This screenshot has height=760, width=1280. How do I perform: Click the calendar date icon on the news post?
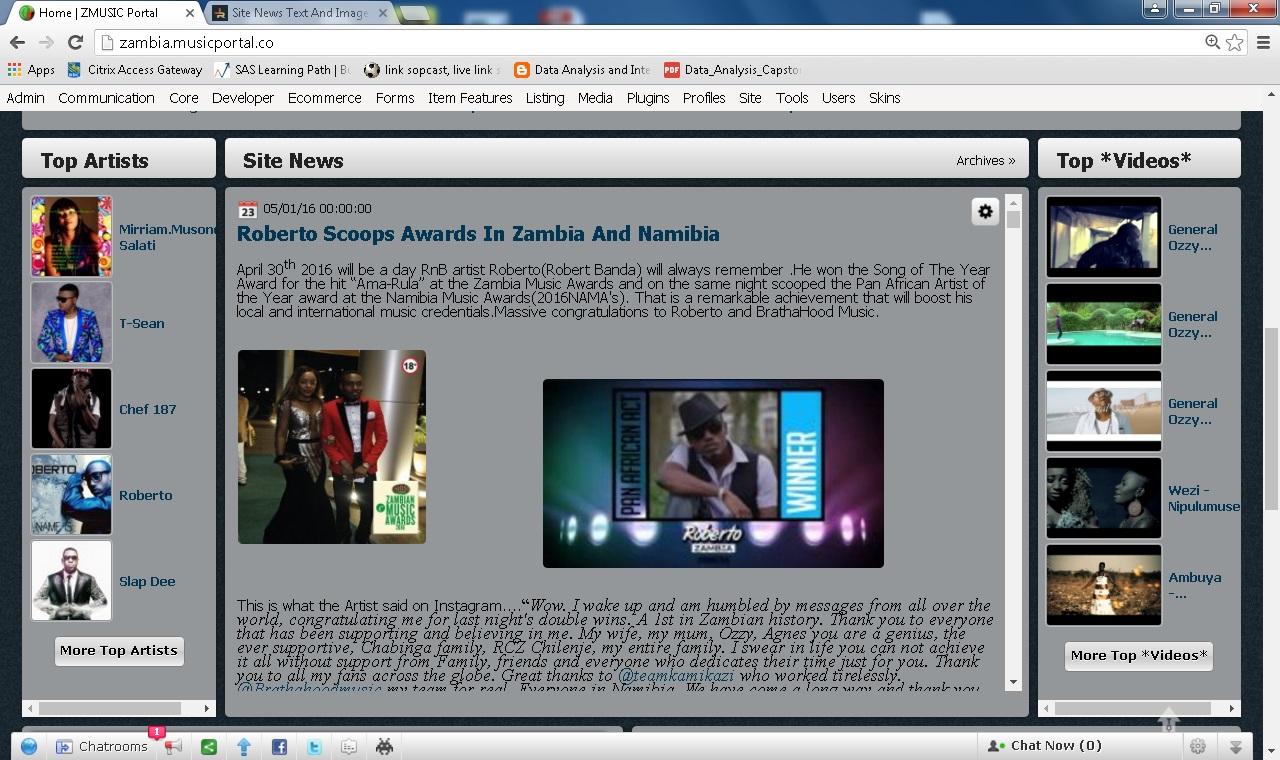[x=247, y=209]
